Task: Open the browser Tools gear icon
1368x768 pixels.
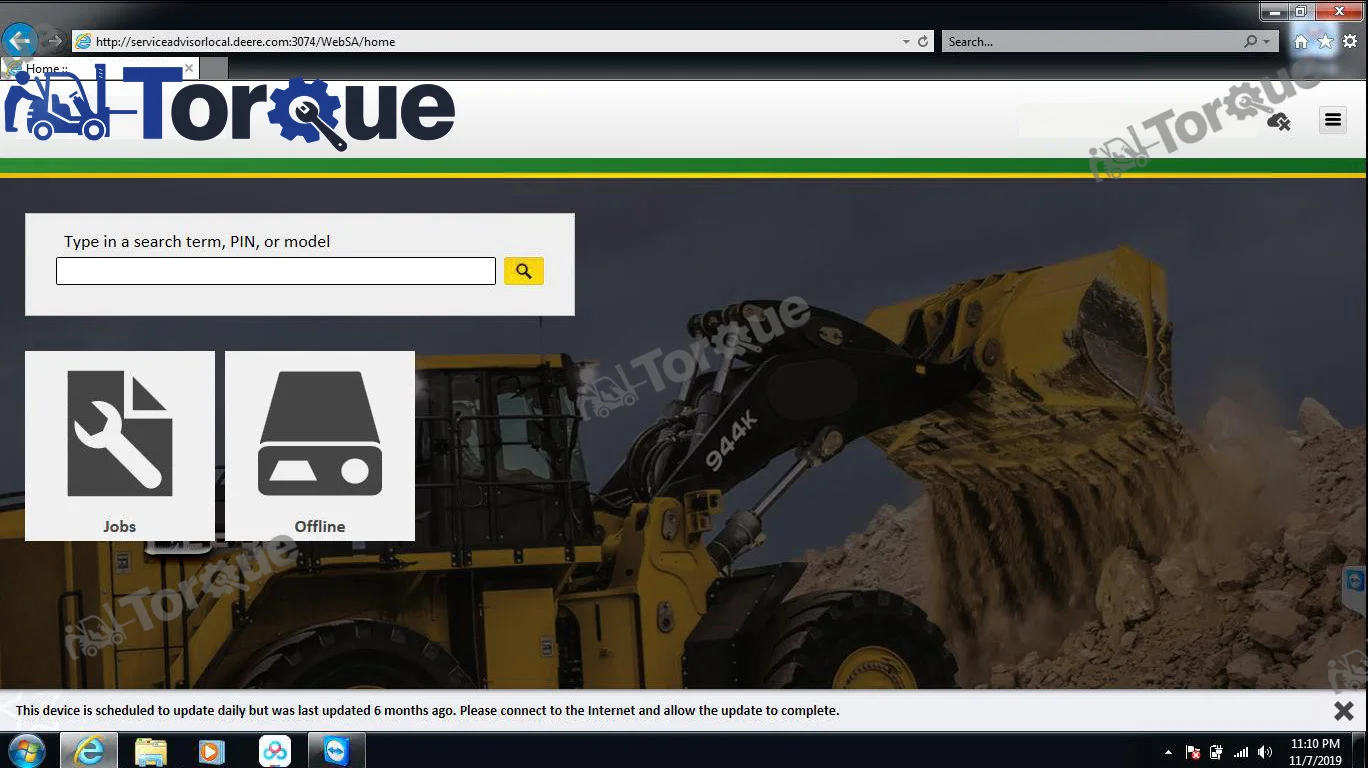Action: 1350,41
